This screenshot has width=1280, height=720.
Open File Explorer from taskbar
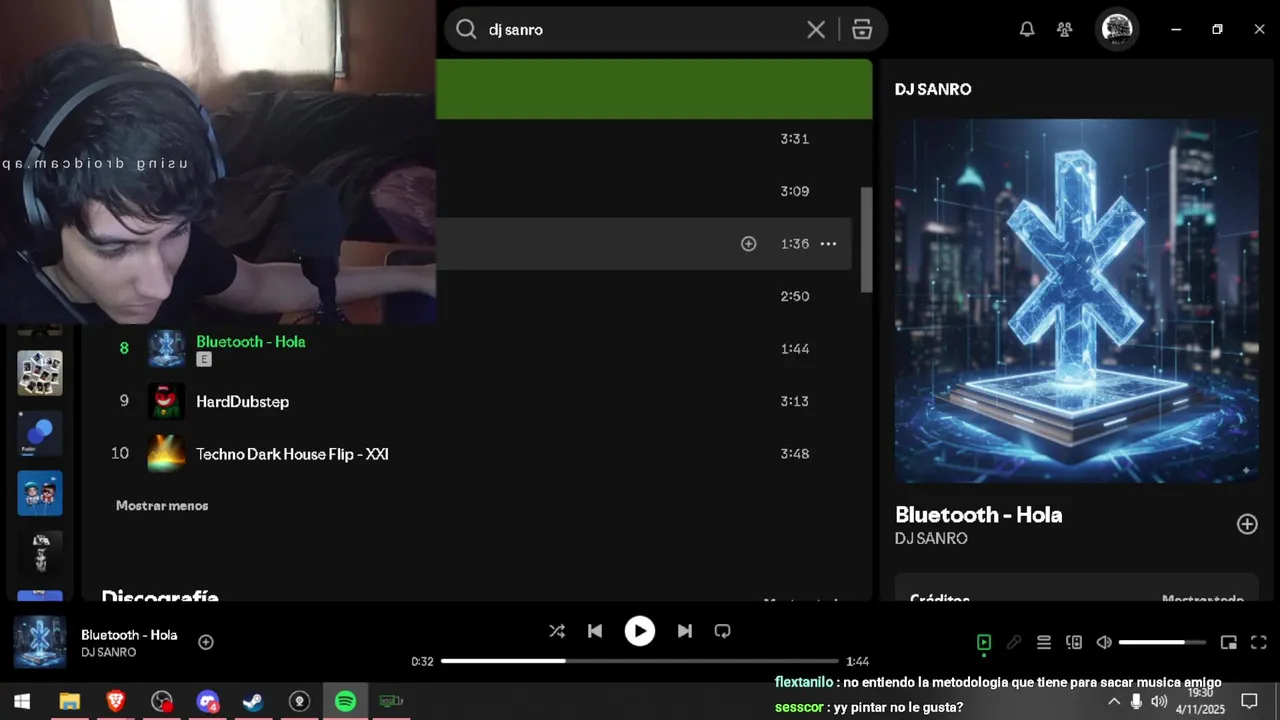point(69,702)
